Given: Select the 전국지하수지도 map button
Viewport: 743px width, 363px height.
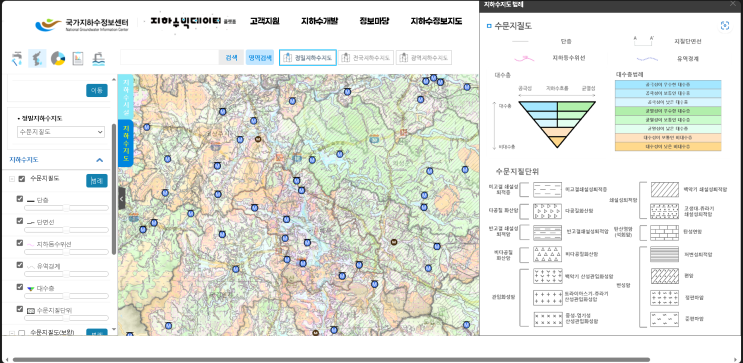Looking at the screenshot, I should pos(366,58).
